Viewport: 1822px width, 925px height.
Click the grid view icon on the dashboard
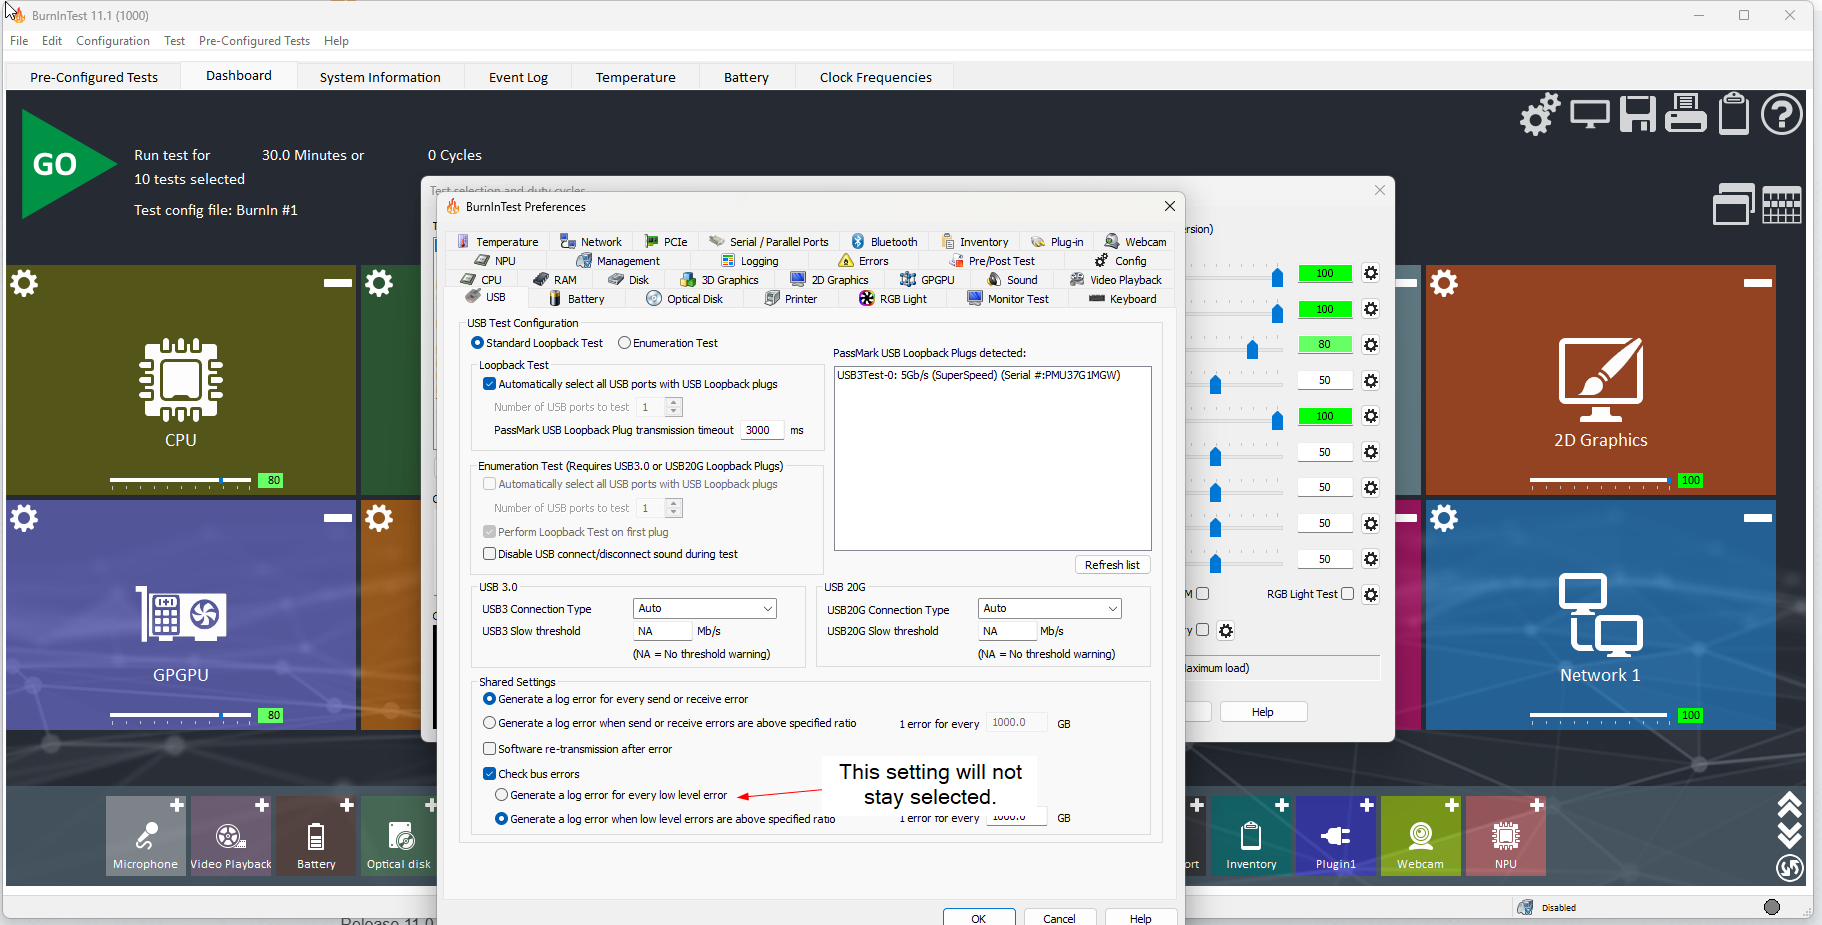click(x=1782, y=205)
